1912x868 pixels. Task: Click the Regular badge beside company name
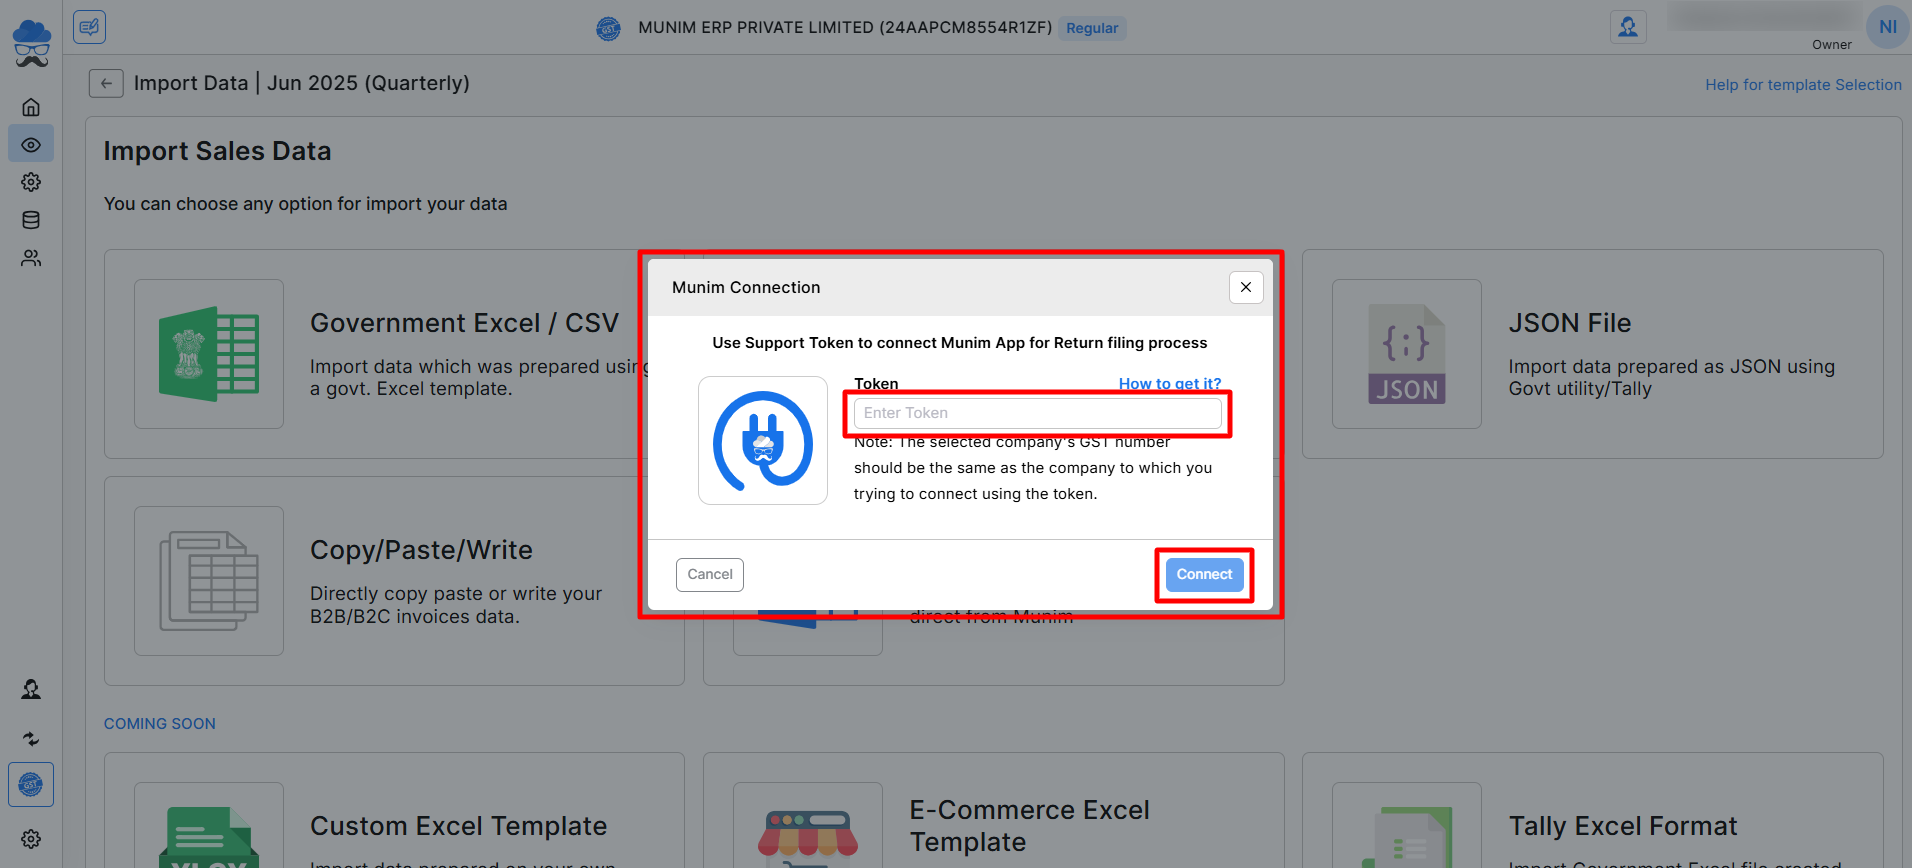pos(1092,28)
